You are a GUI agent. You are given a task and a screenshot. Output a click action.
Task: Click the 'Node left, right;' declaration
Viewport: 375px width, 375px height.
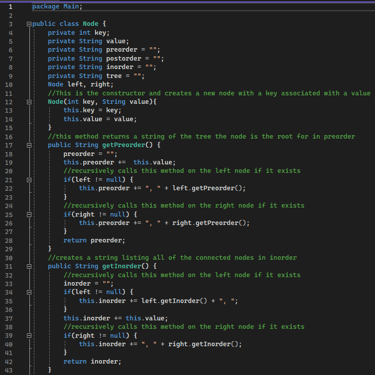(x=80, y=84)
